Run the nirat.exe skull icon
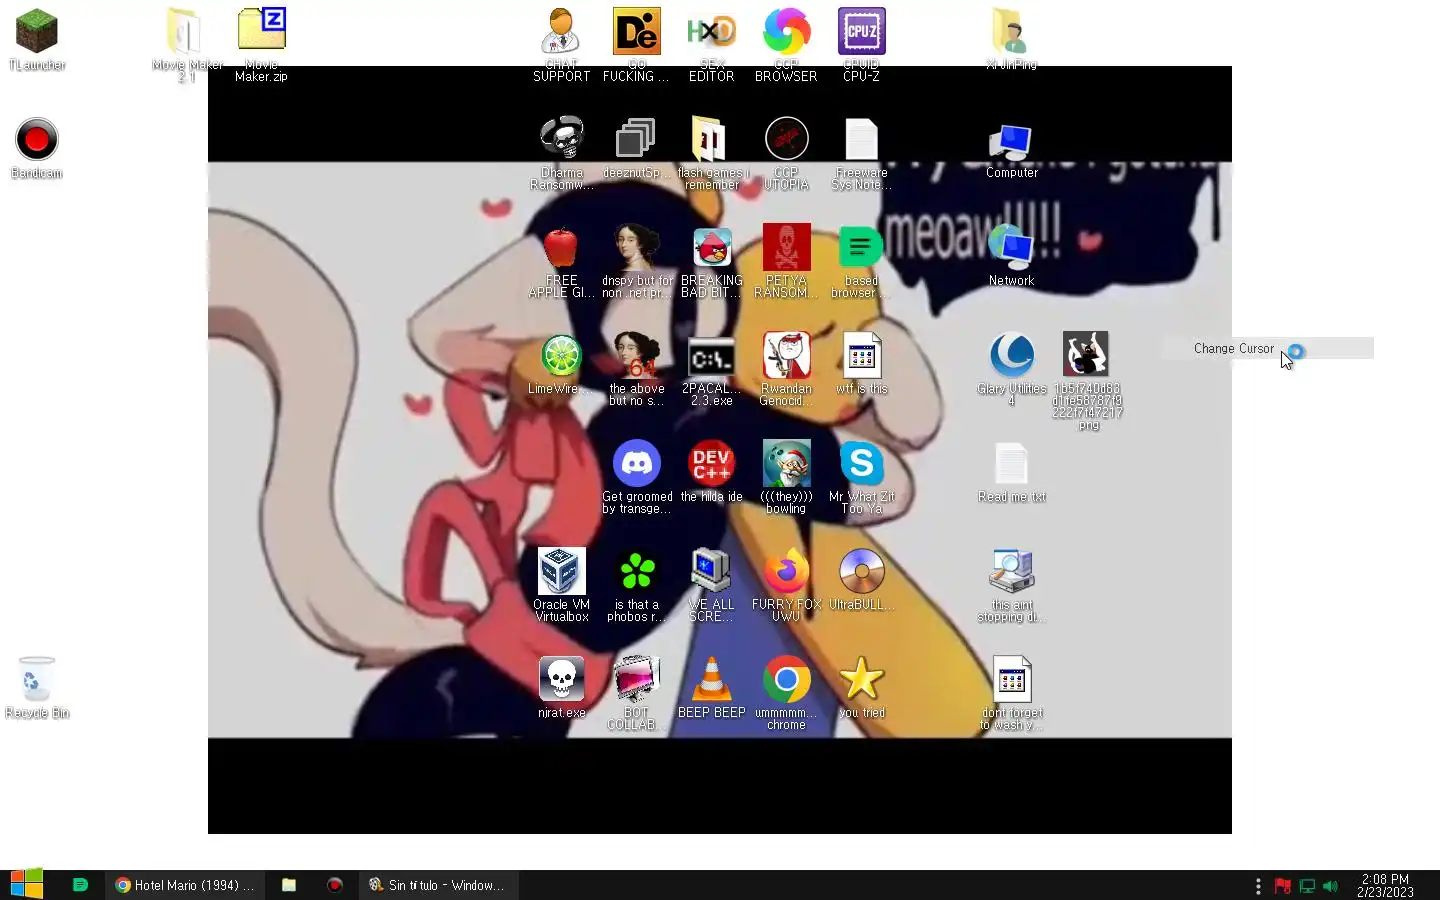The height and width of the screenshot is (900, 1440). (x=561, y=680)
